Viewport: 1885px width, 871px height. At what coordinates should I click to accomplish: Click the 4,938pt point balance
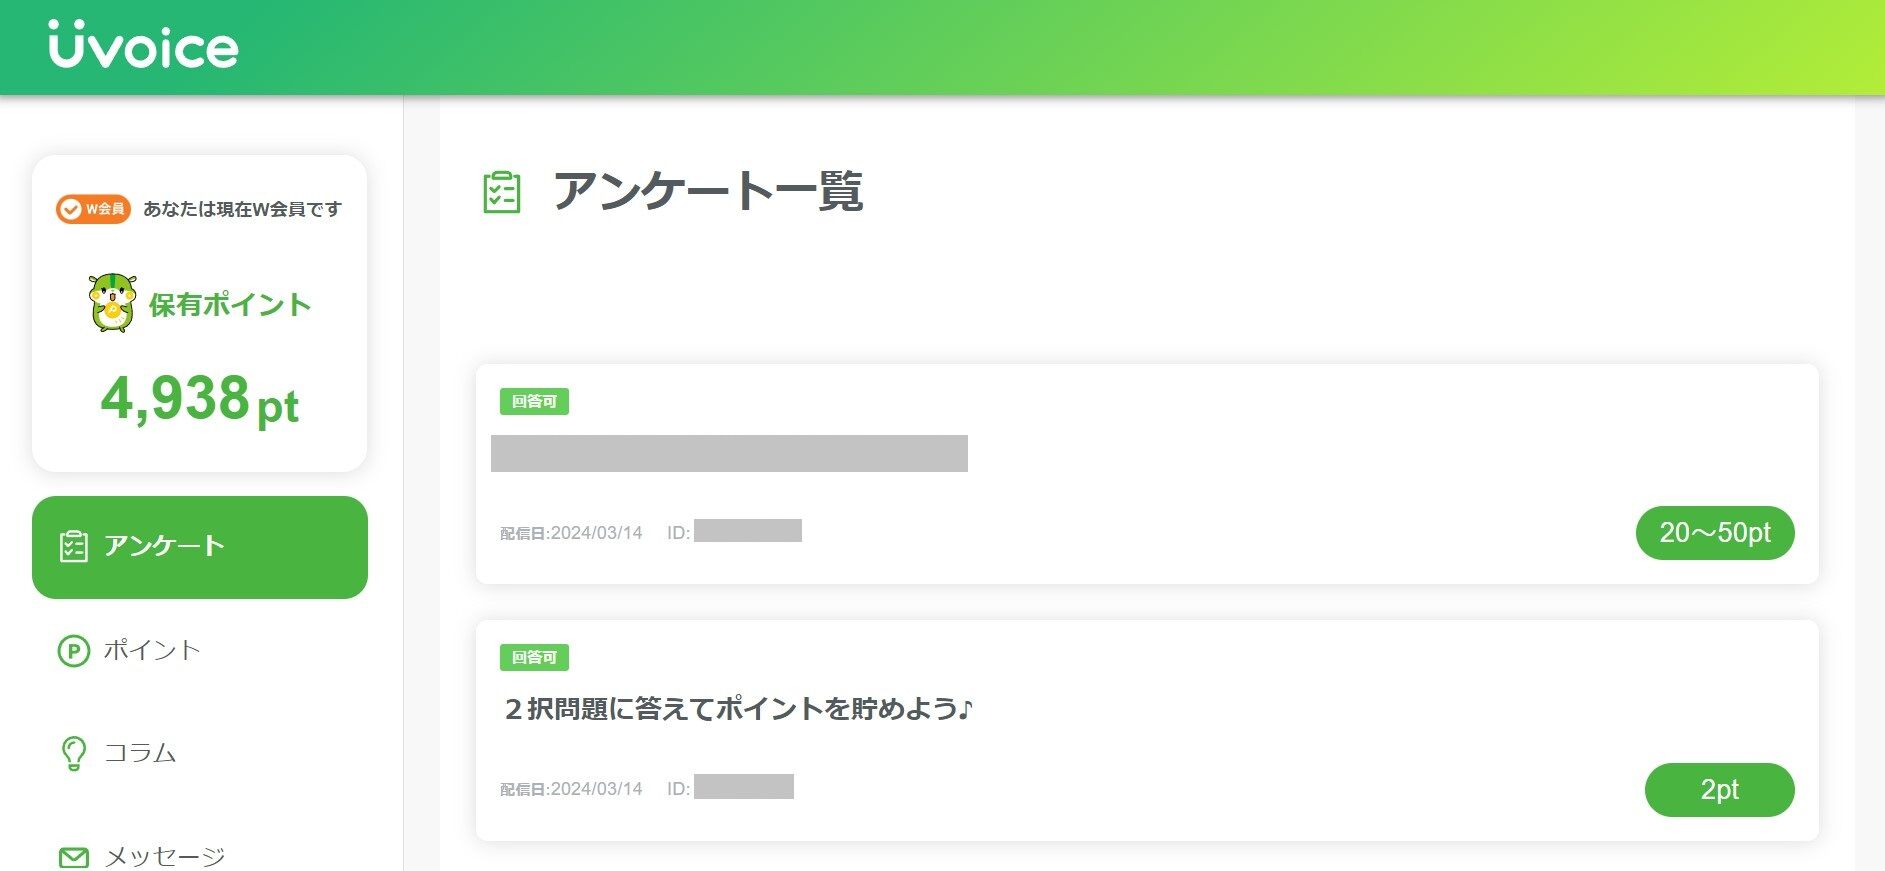click(x=199, y=403)
